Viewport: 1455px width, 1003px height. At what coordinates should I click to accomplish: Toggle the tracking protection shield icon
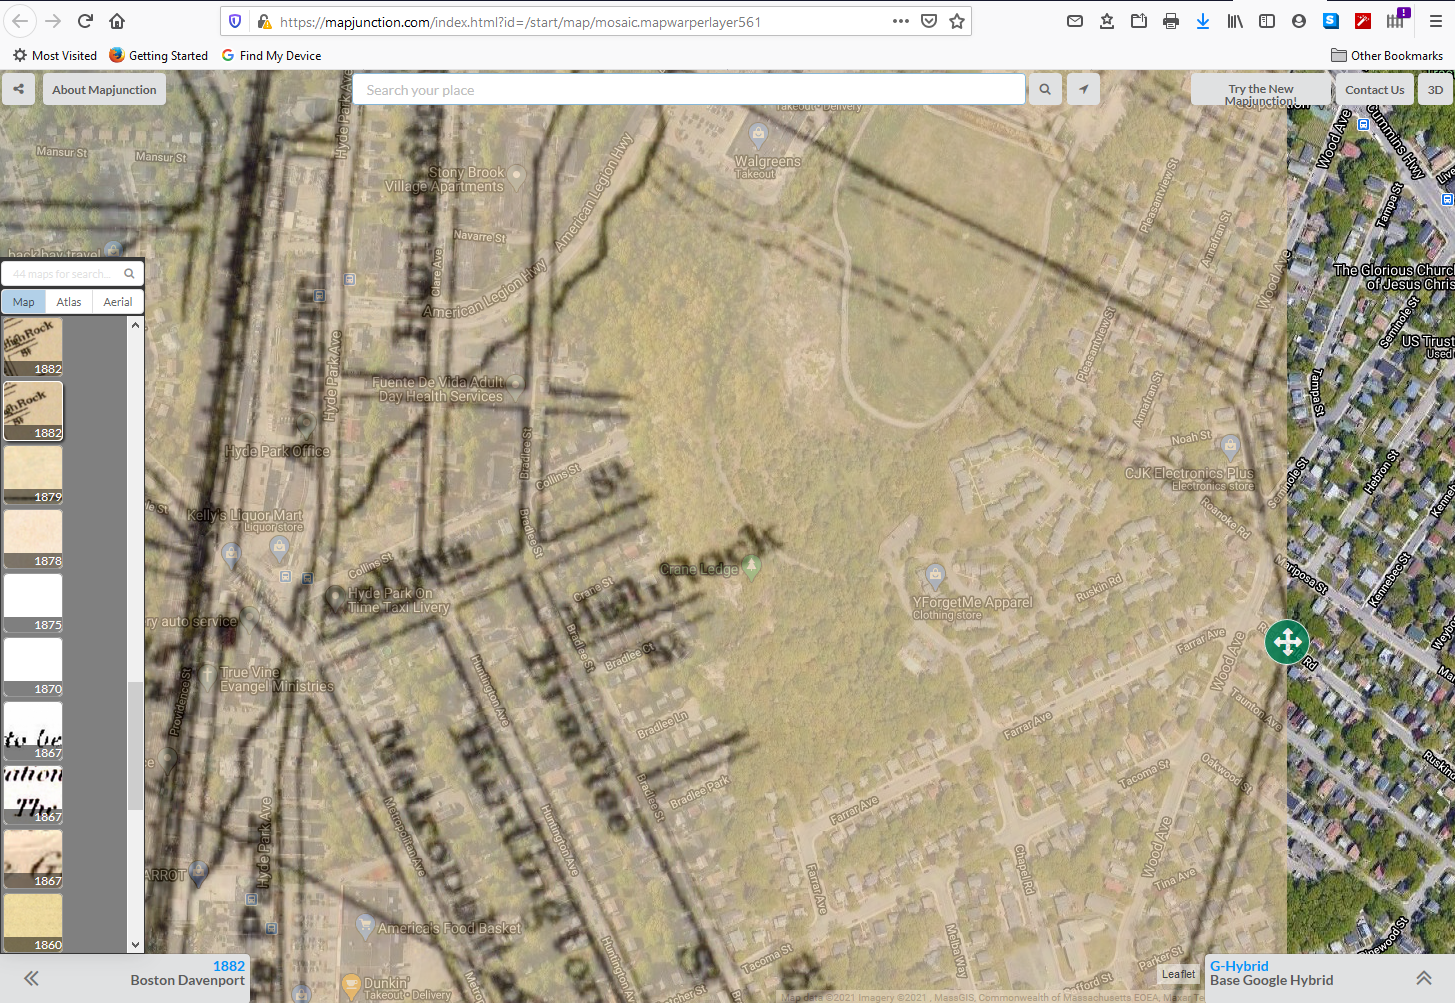tap(235, 20)
